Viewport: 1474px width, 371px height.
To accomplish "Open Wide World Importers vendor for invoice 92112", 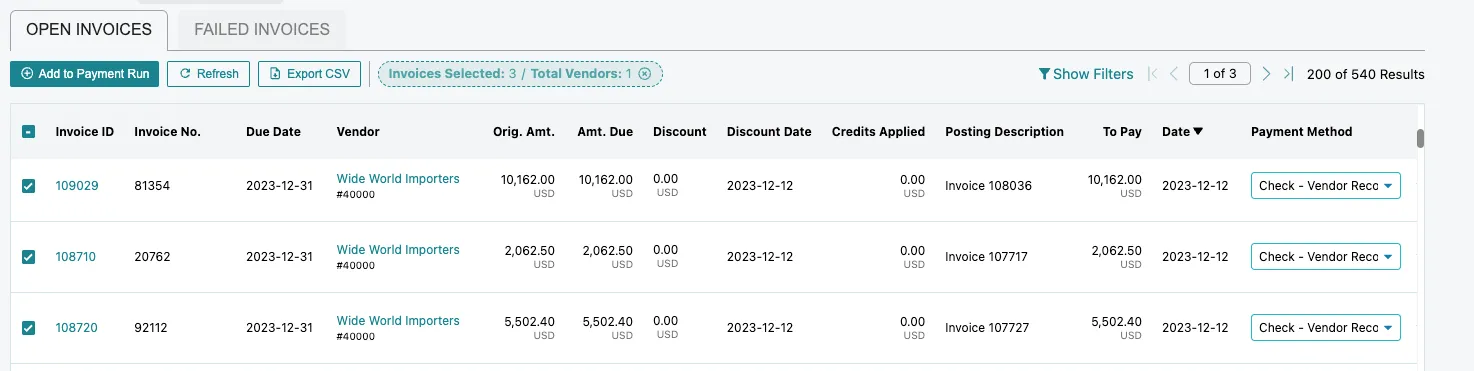I will tap(398, 321).
